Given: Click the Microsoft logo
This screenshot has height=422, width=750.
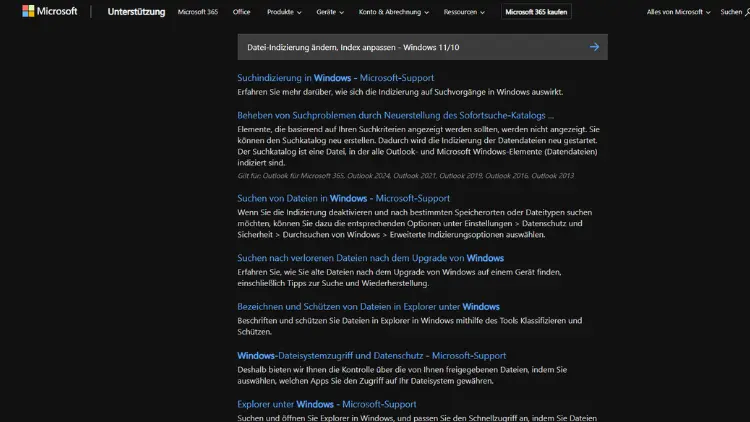Looking at the screenshot, I should (x=50, y=11).
